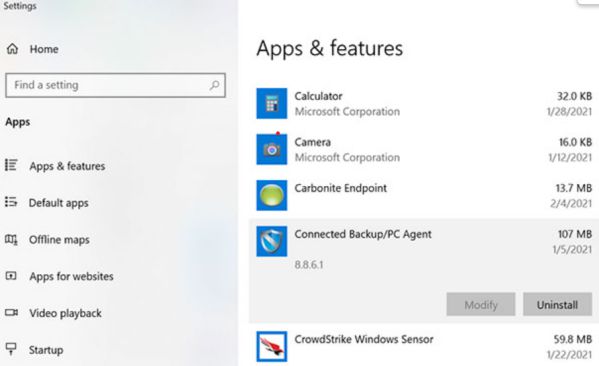Viewport: 599px width, 366px height.
Task: Click the Carbonite Endpoint green icon
Action: (272, 195)
